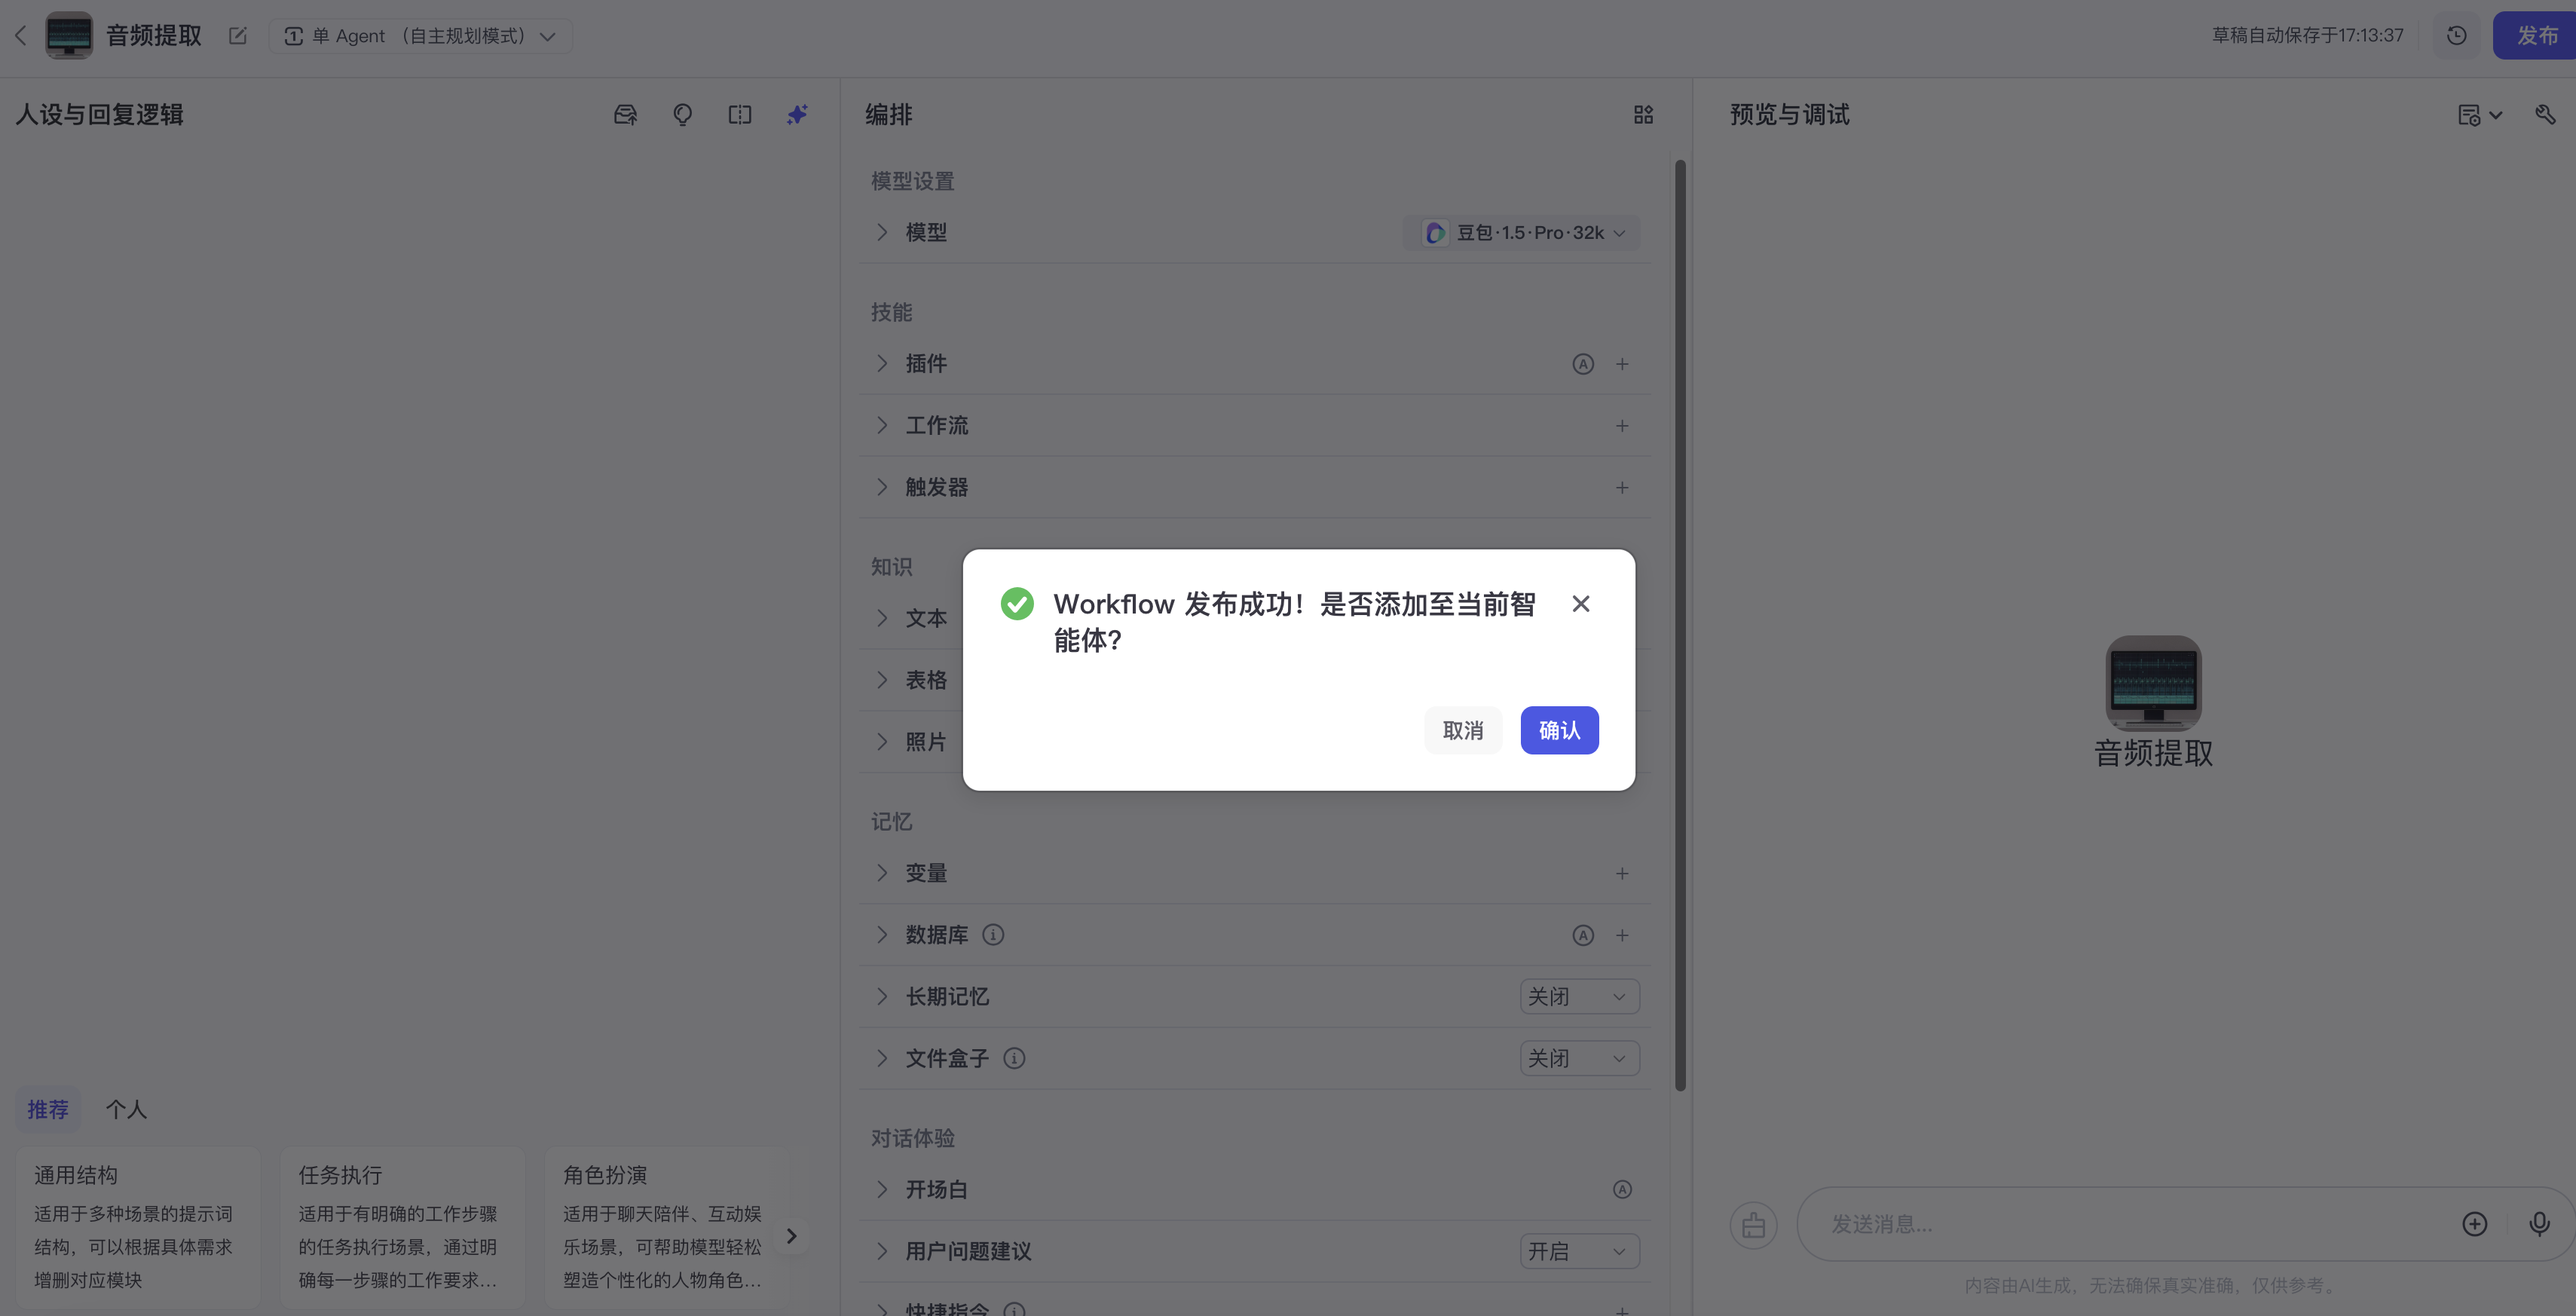Image resolution: width=2576 pixels, height=1316 pixels.
Task: Expand the 插件 section
Action: pyautogui.click(x=882, y=363)
